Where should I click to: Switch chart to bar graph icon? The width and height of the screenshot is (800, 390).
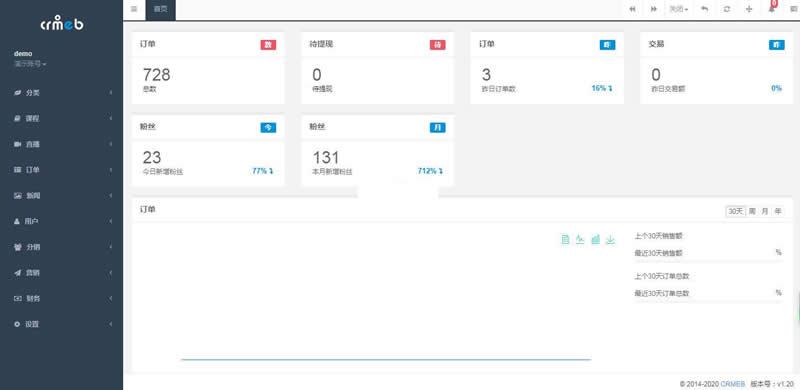(595, 239)
